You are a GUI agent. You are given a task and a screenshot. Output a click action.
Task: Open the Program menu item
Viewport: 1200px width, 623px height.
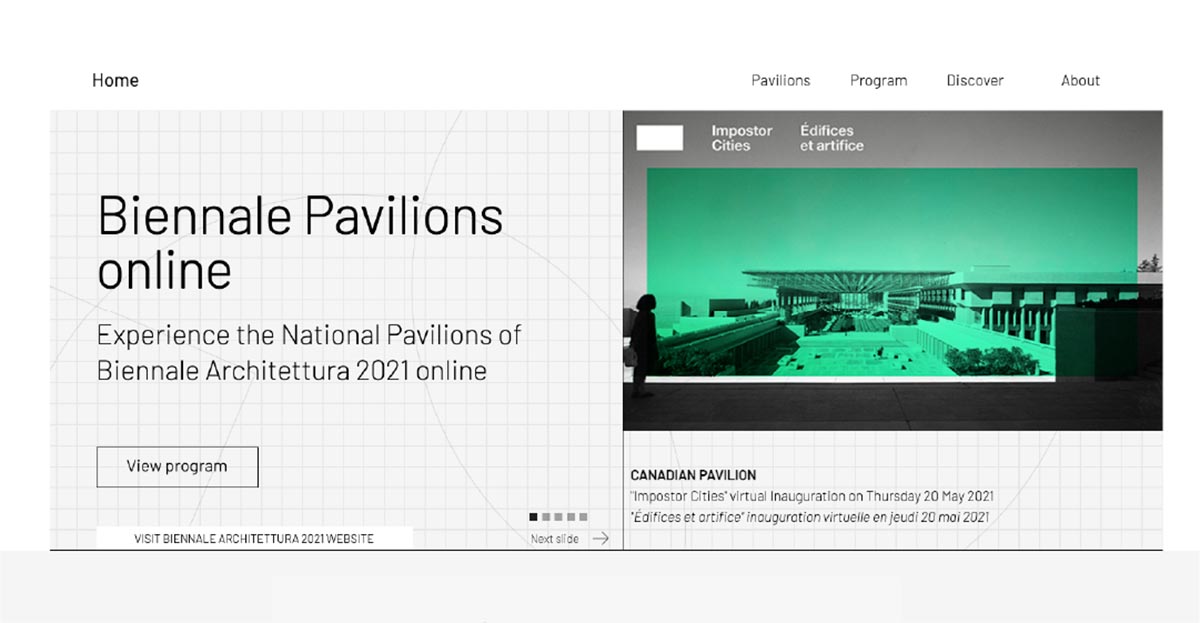point(878,81)
